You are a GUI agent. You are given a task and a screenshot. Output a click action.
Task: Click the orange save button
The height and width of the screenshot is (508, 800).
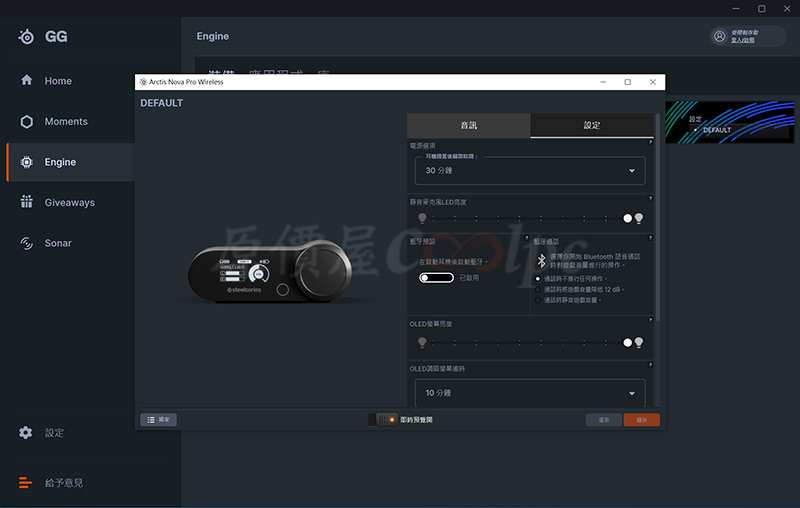(x=641, y=420)
